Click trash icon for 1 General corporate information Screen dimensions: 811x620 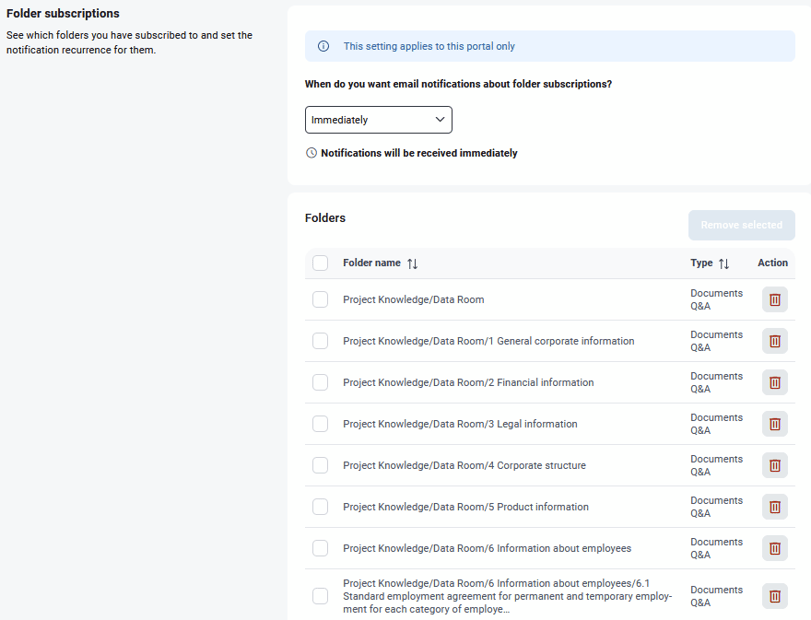click(774, 341)
